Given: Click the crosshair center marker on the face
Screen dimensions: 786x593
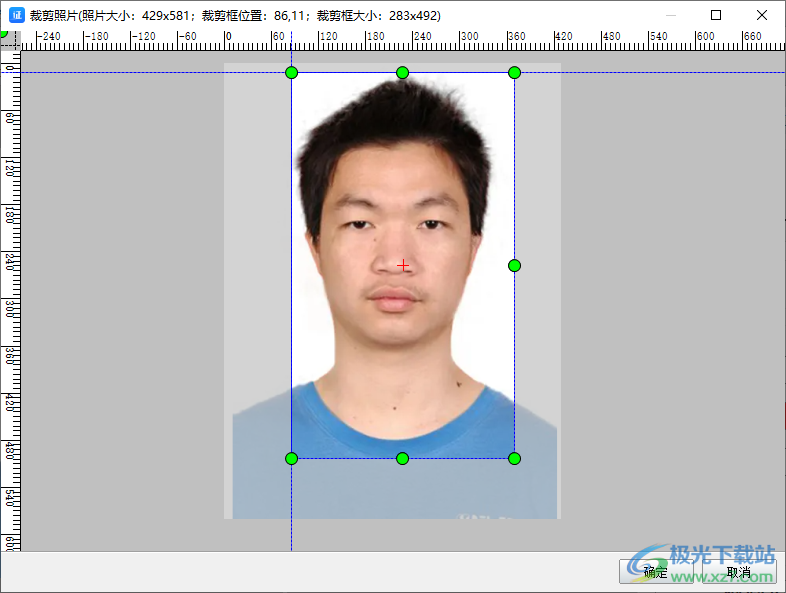Looking at the screenshot, I should [403, 265].
